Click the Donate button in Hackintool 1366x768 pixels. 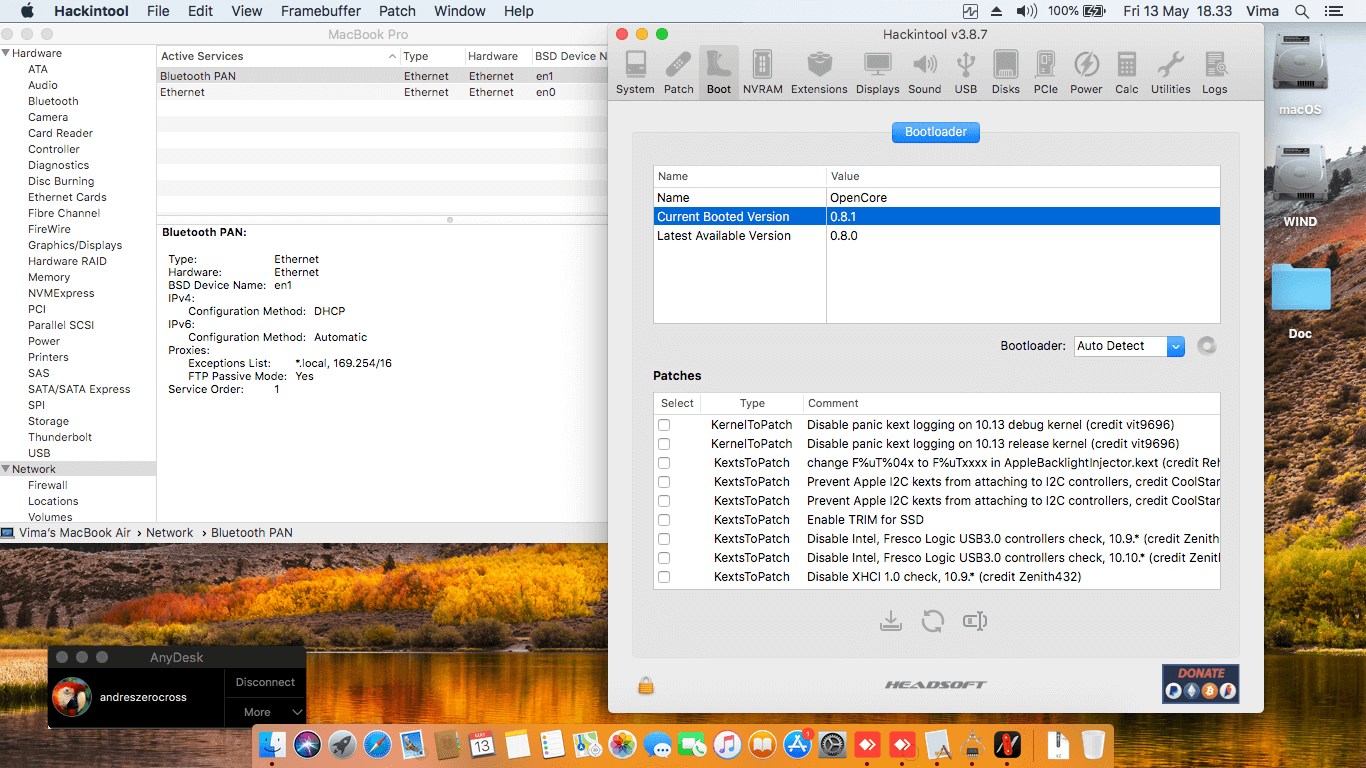(x=1200, y=683)
